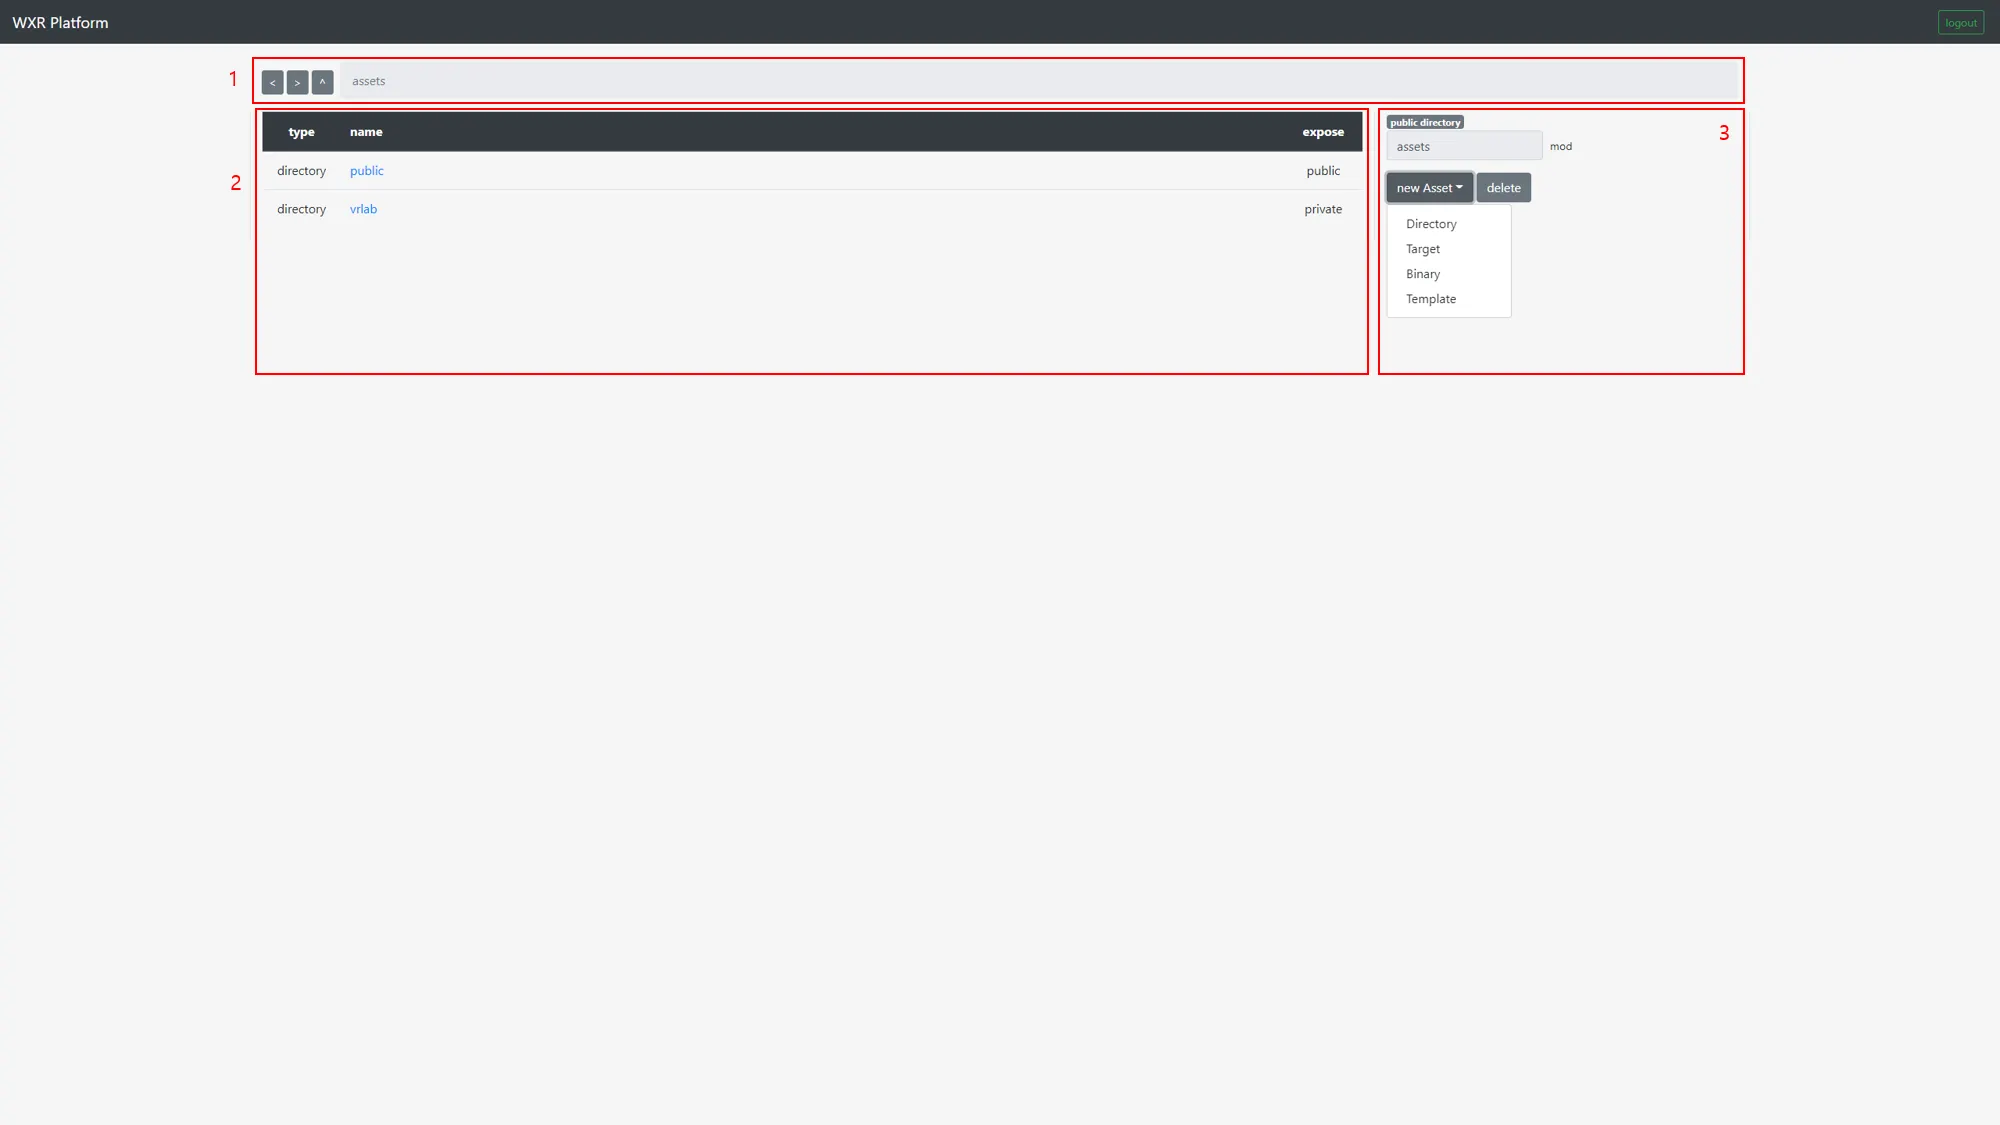
Task: Choose Directory from new Asset menu
Action: [1431, 224]
